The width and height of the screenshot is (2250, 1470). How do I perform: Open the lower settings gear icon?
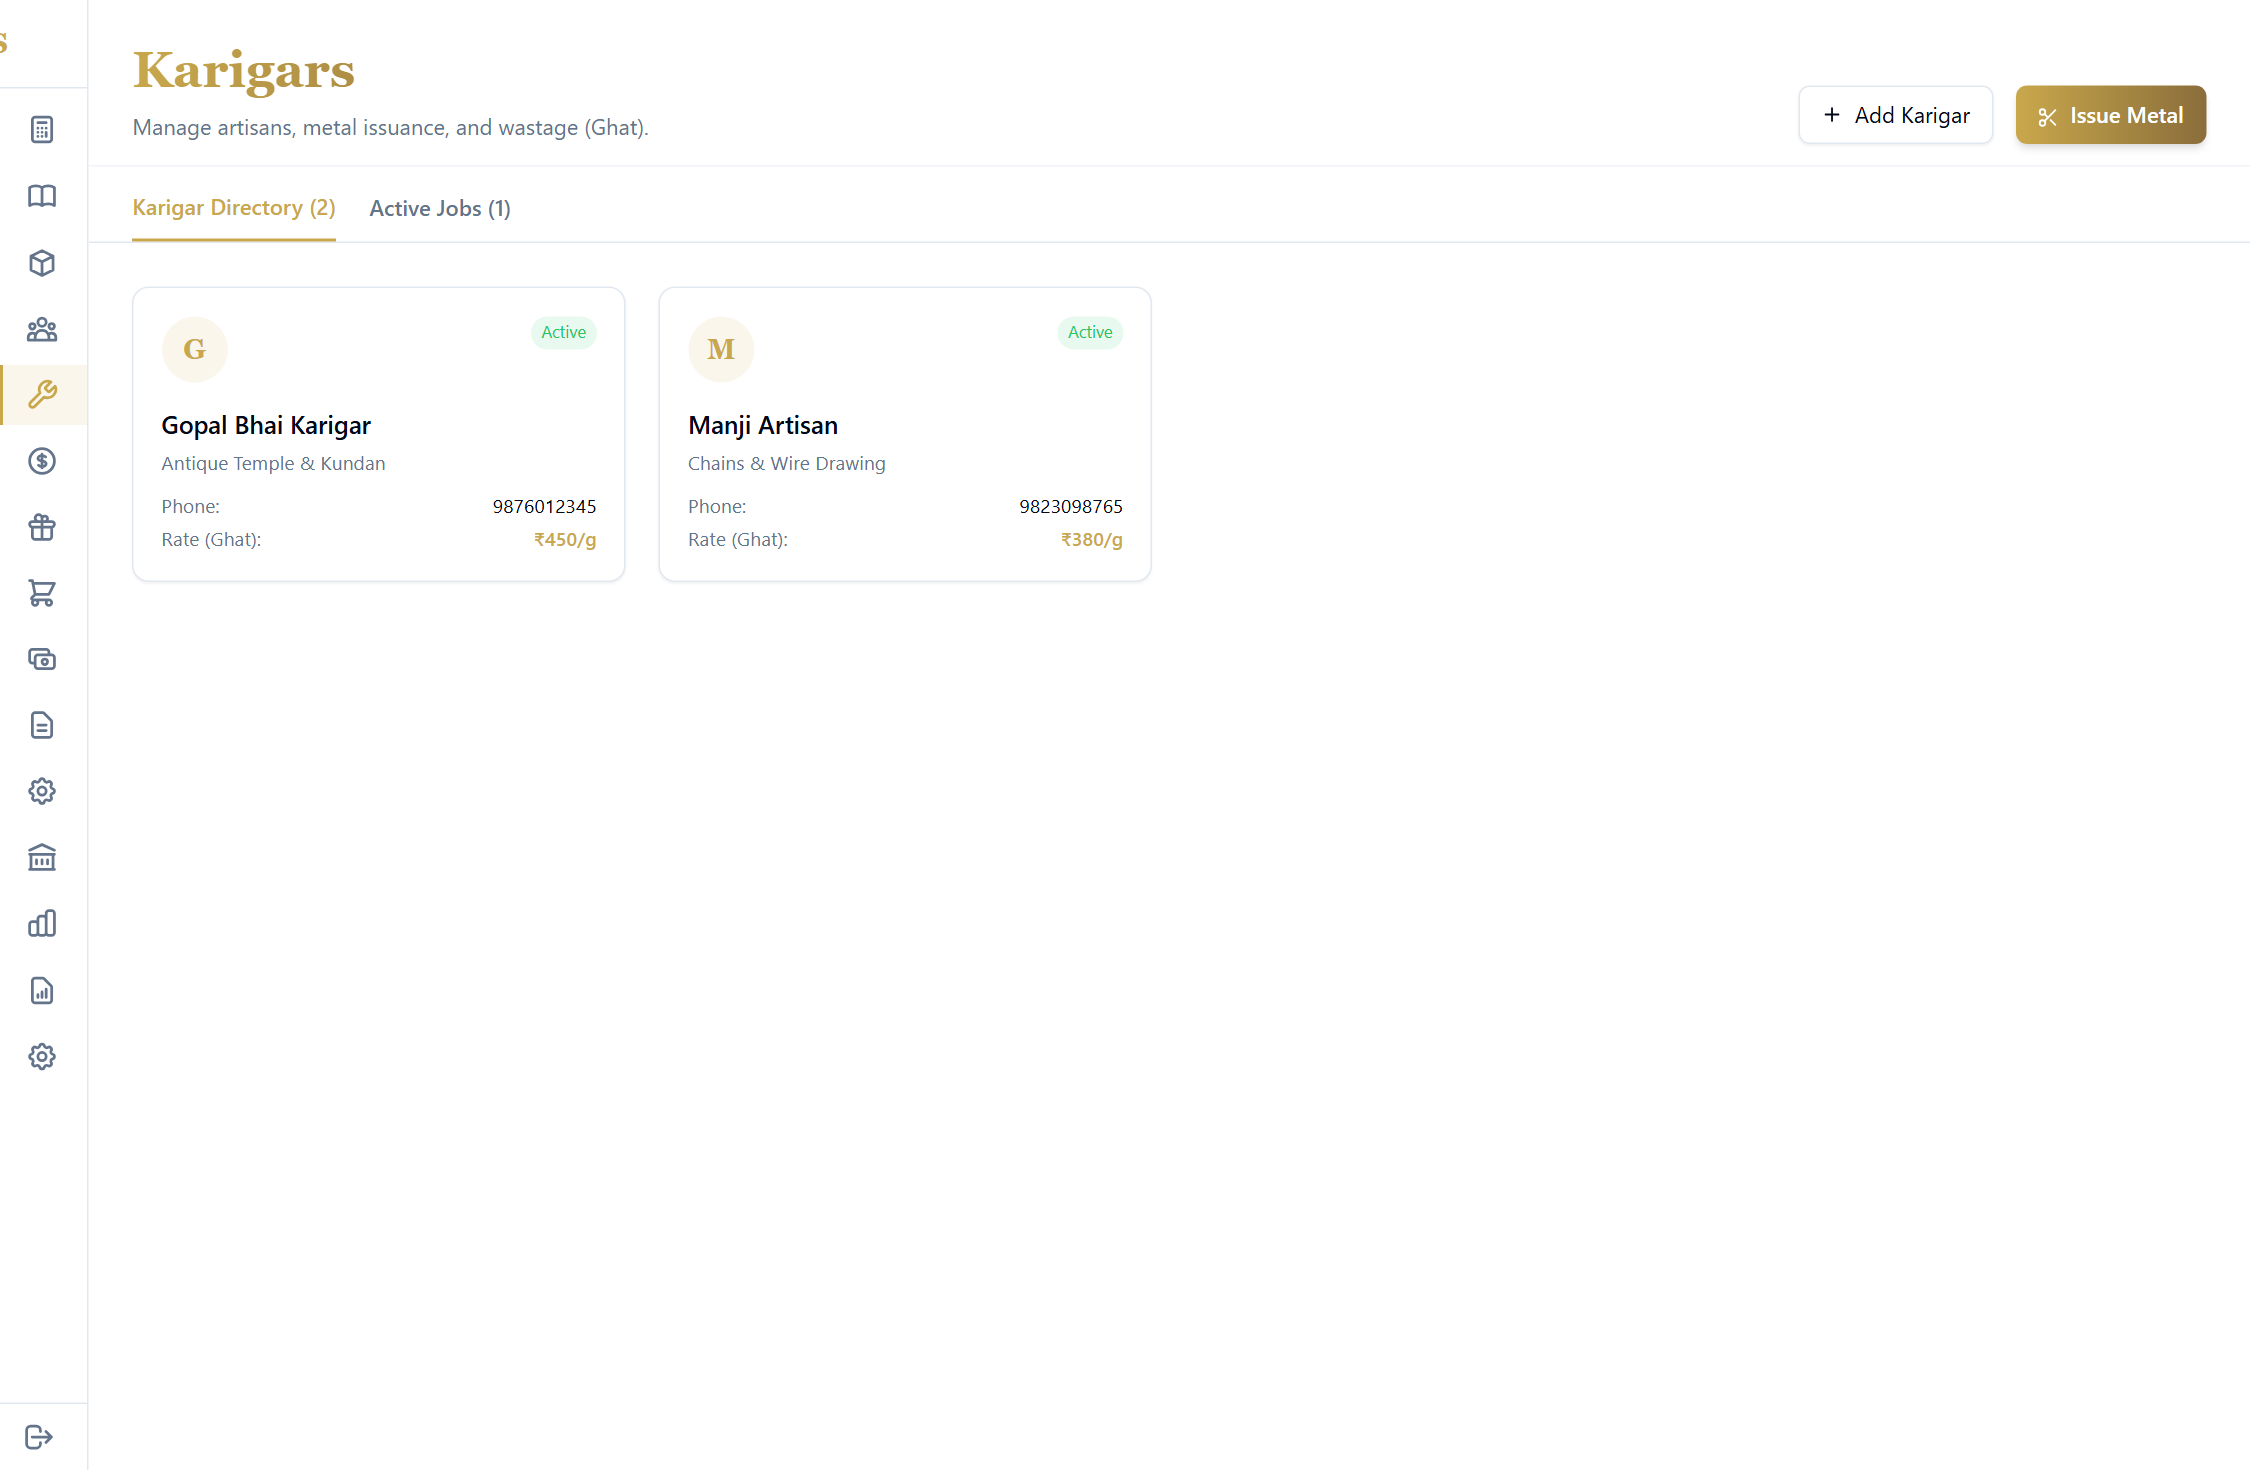pos(42,1056)
